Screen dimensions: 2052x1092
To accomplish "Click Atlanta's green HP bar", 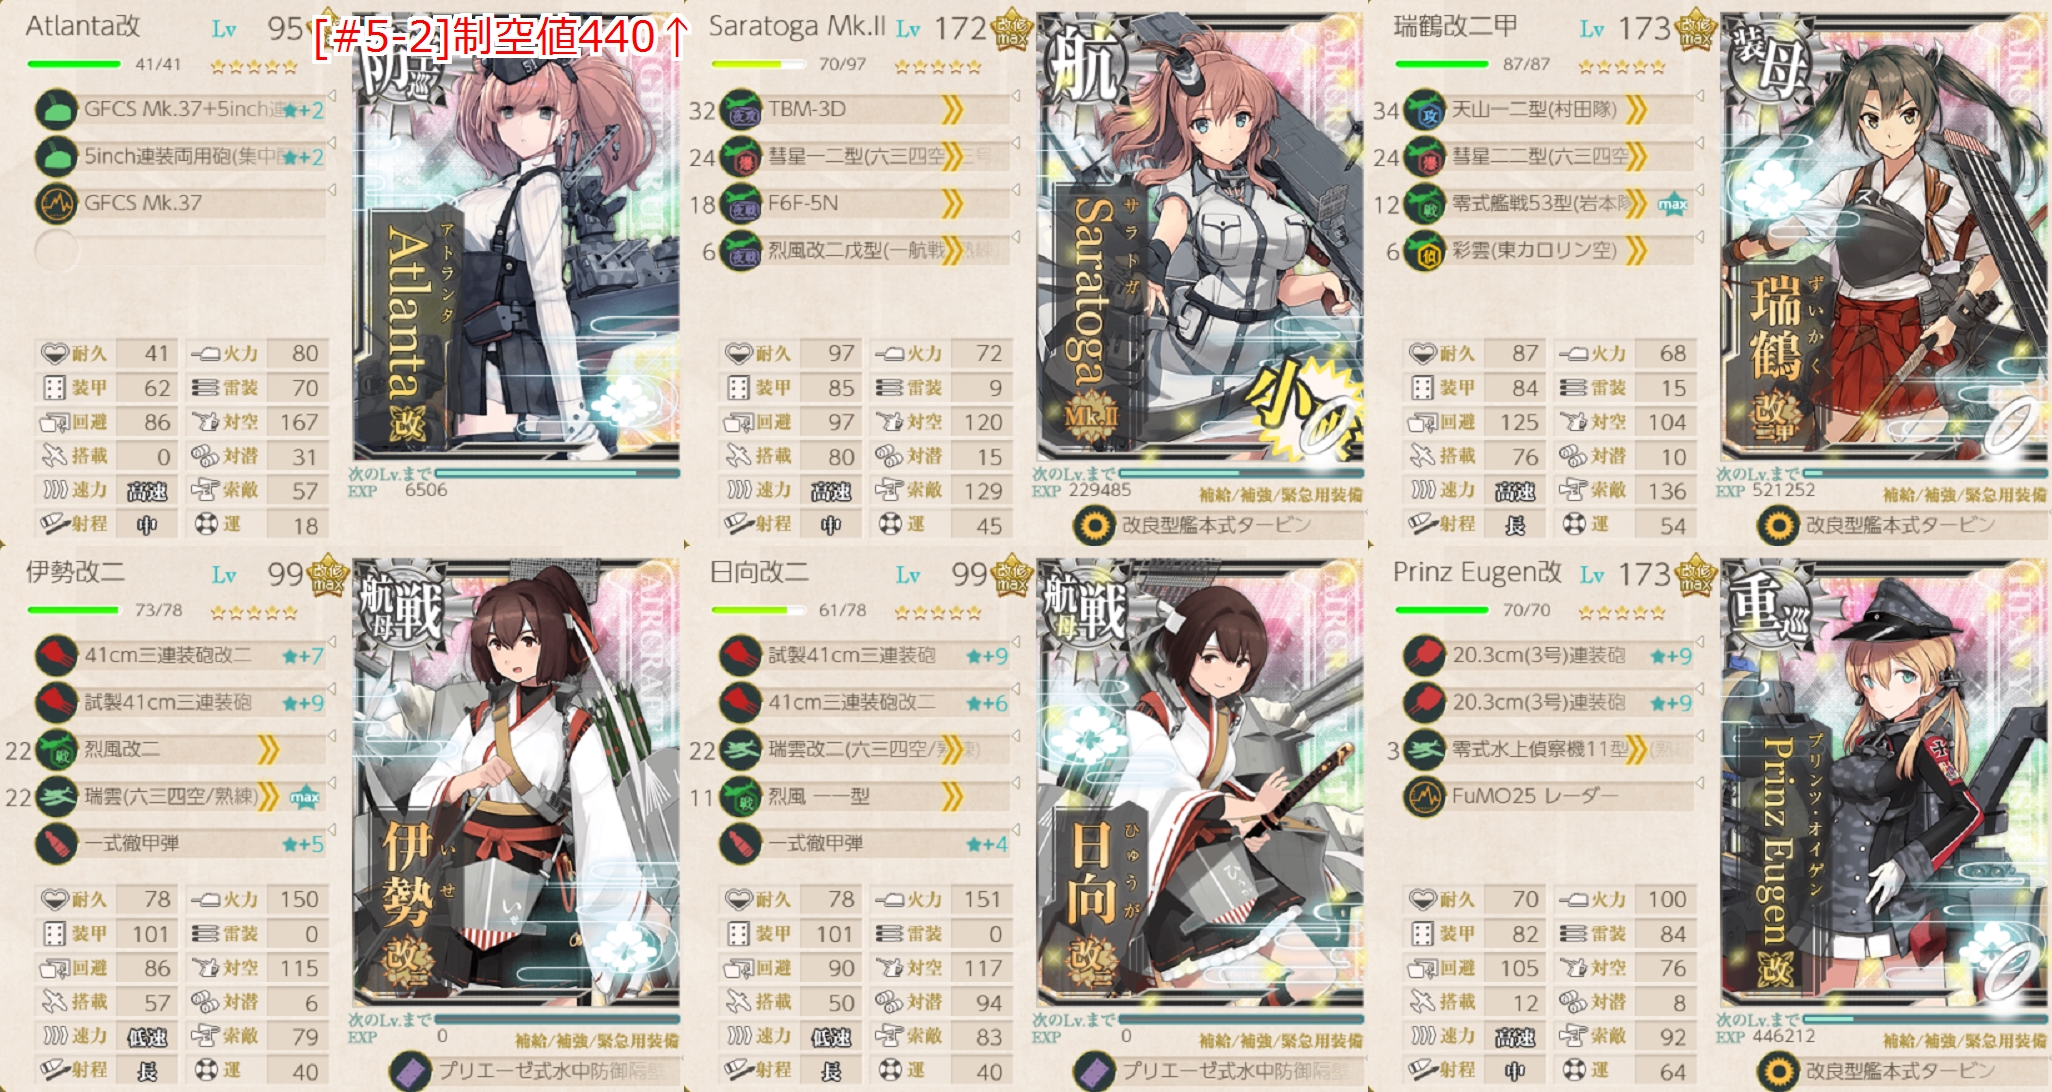I will 75,64.
